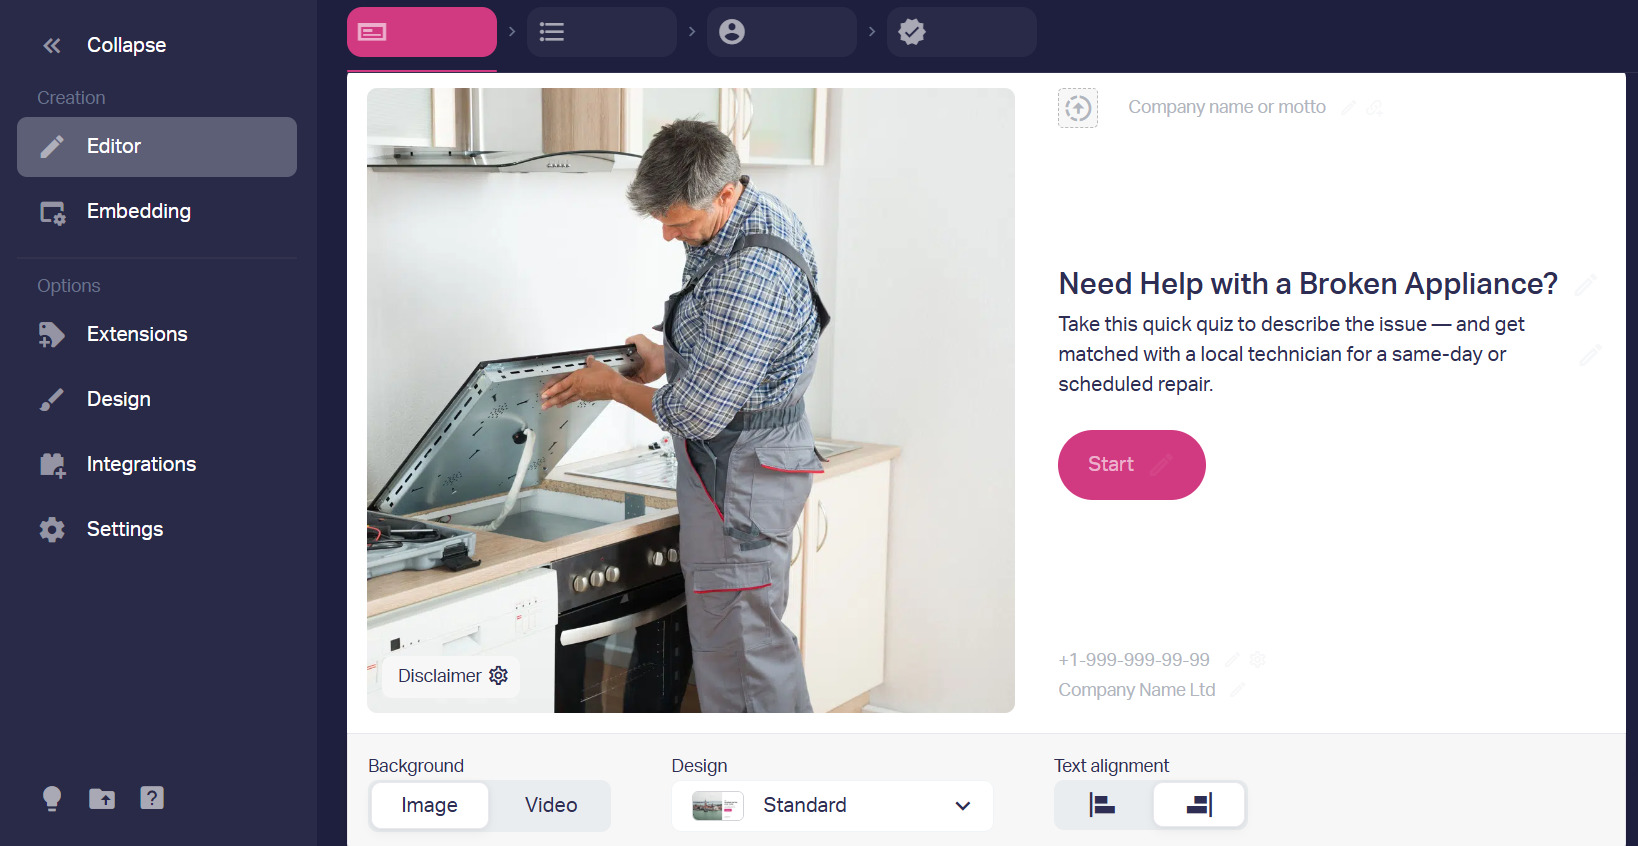Collapse the sidebar
The height and width of the screenshot is (846, 1638).
[x=104, y=45]
